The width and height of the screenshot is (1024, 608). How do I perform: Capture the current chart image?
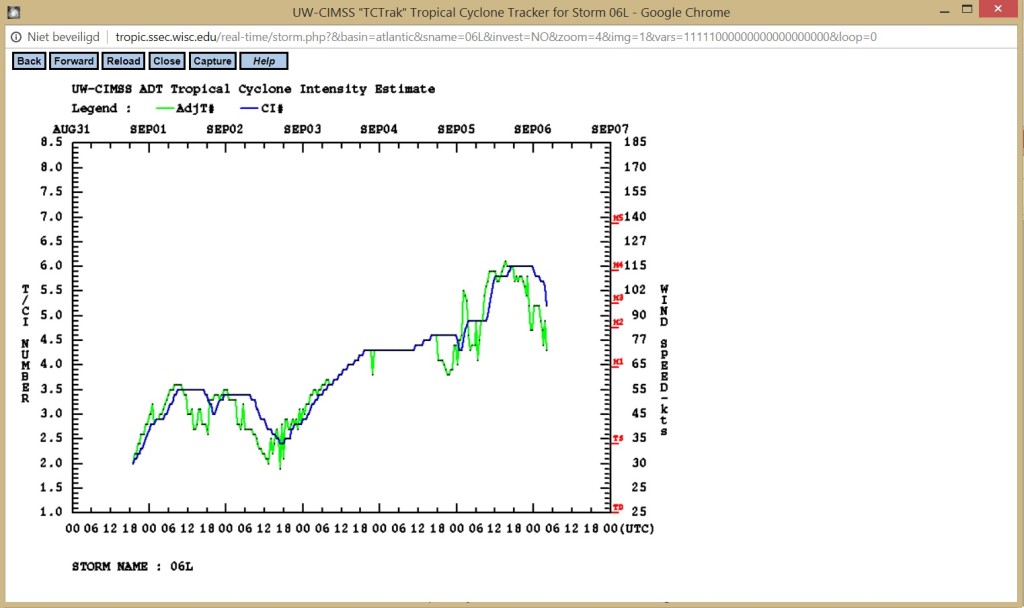tap(212, 61)
